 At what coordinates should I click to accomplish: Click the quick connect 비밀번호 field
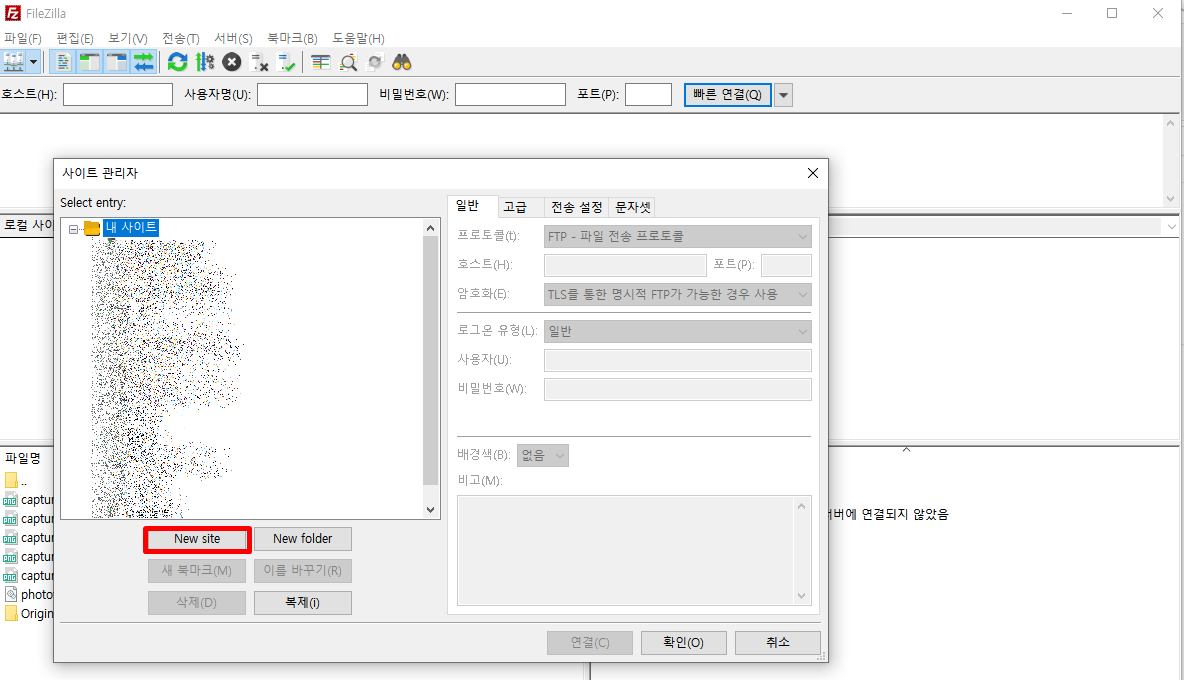point(510,94)
